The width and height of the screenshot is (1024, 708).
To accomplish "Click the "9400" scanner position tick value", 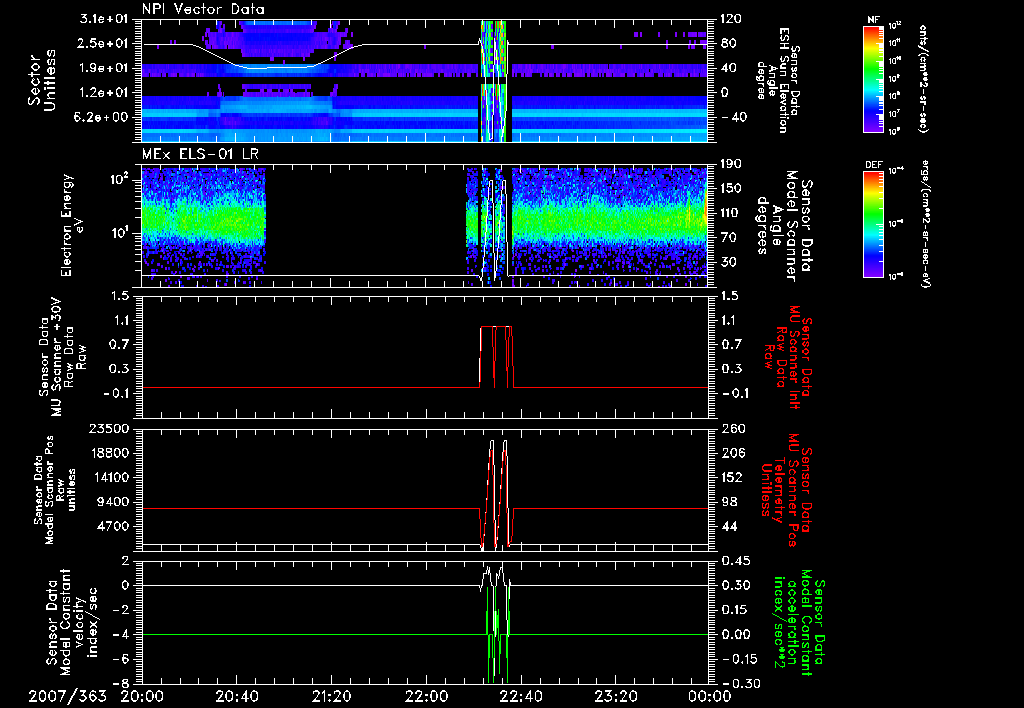I will 113,502.
